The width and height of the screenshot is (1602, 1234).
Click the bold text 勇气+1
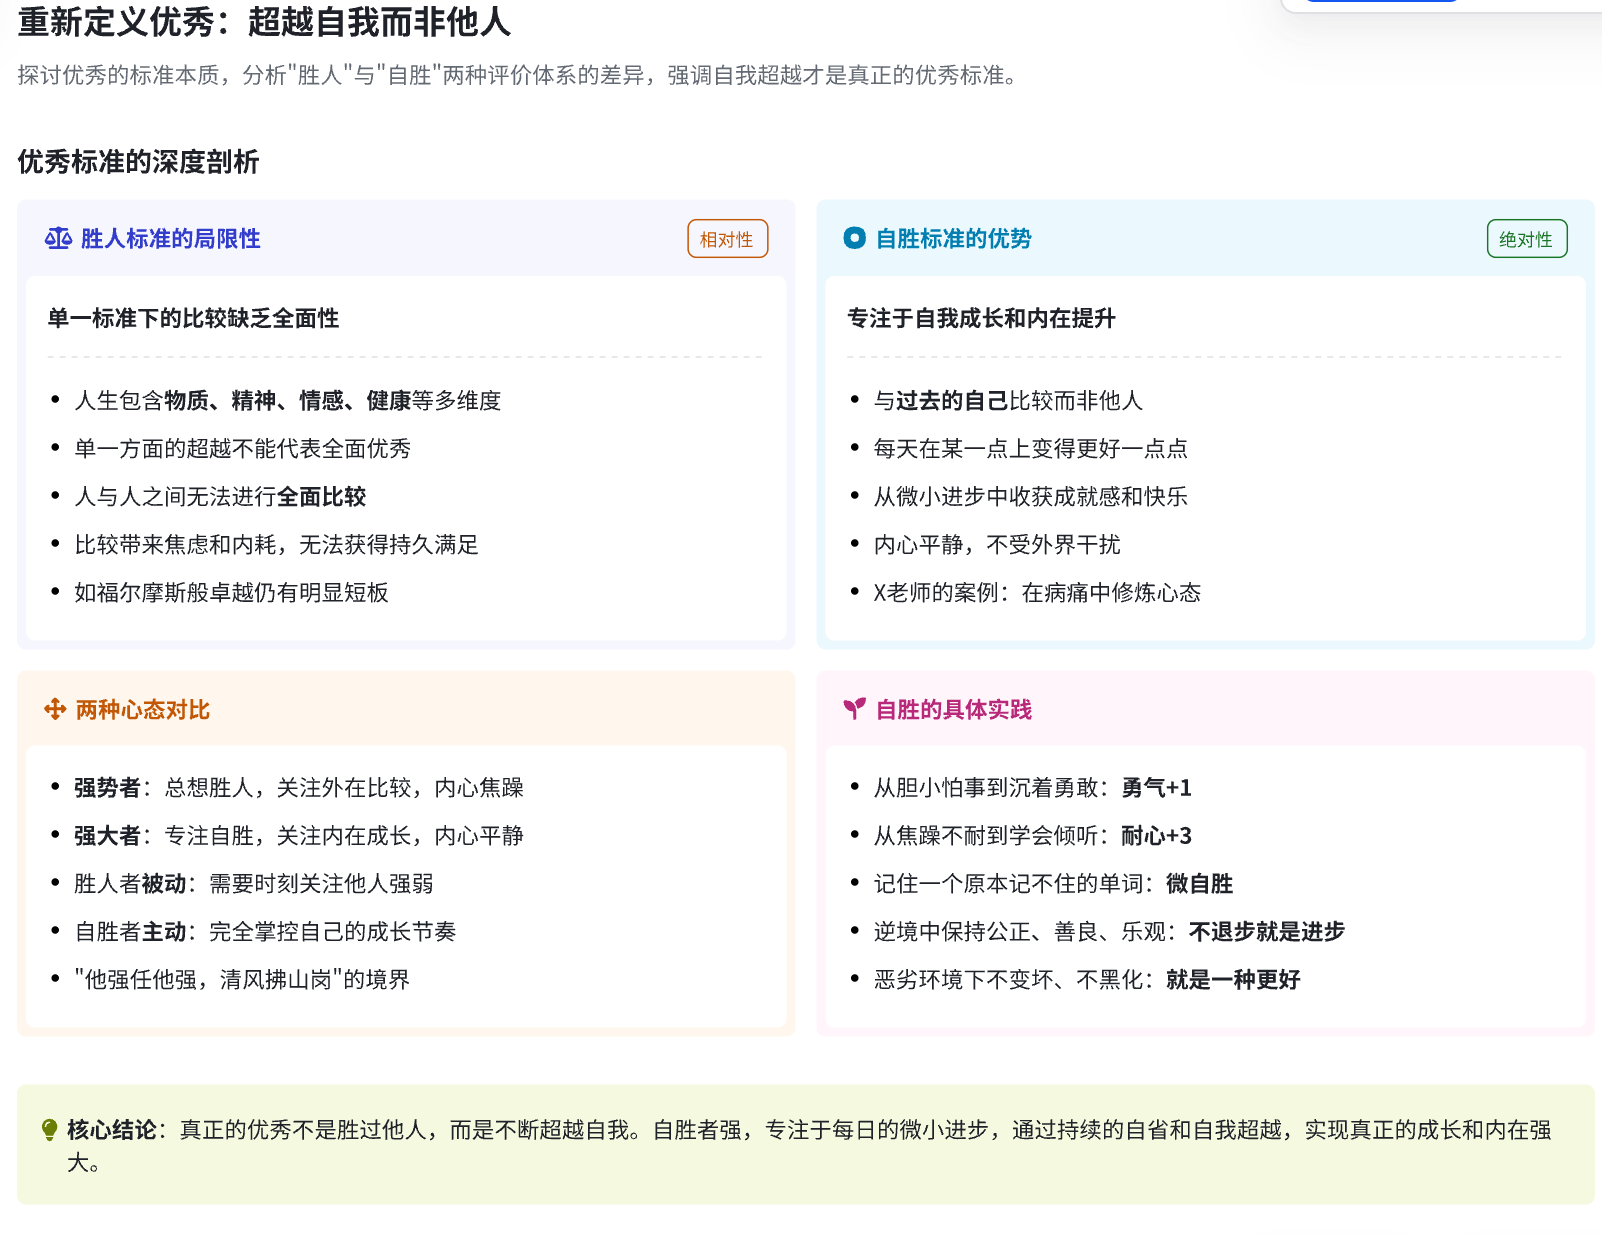[x=1156, y=788]
